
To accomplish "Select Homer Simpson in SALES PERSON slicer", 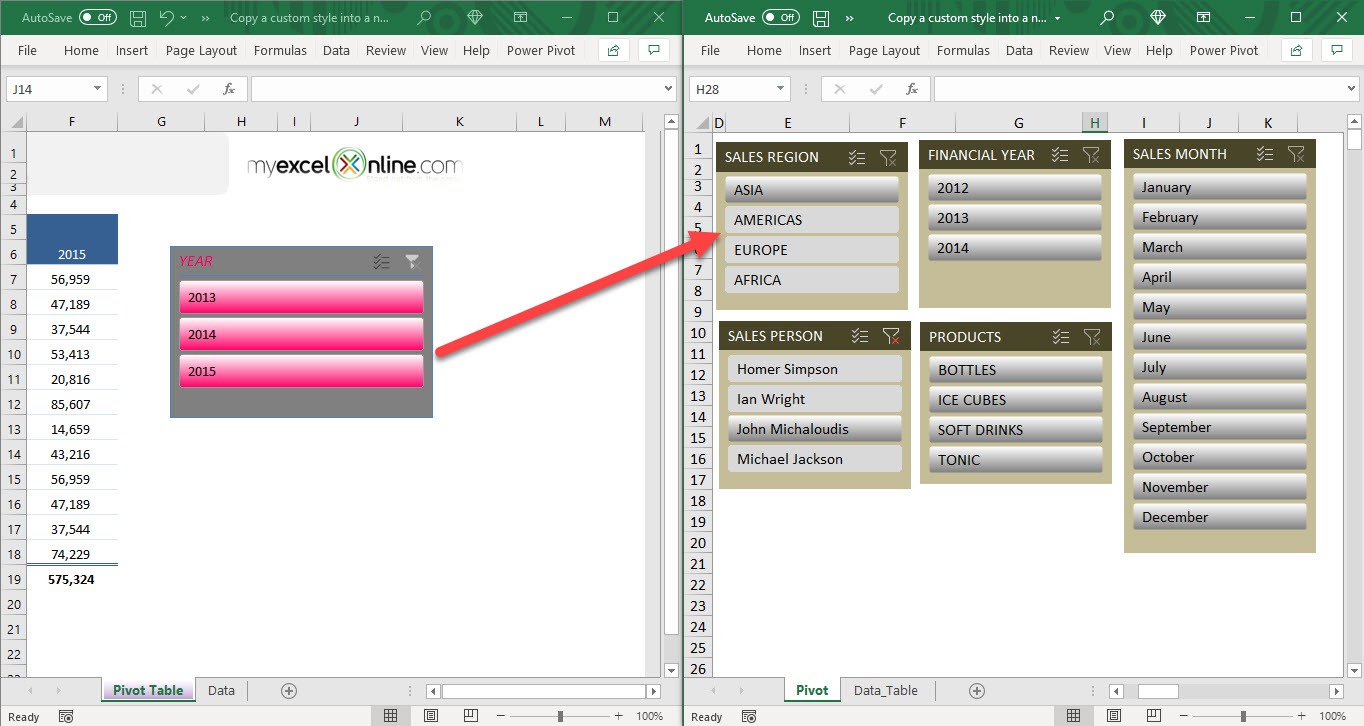I will pyautogui.click(x=815, y=369).
